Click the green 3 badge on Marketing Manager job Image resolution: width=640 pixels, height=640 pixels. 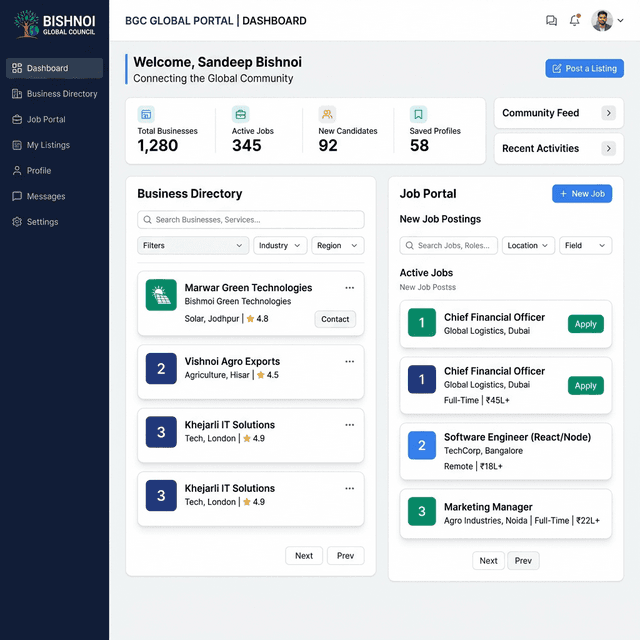[422, 511]
